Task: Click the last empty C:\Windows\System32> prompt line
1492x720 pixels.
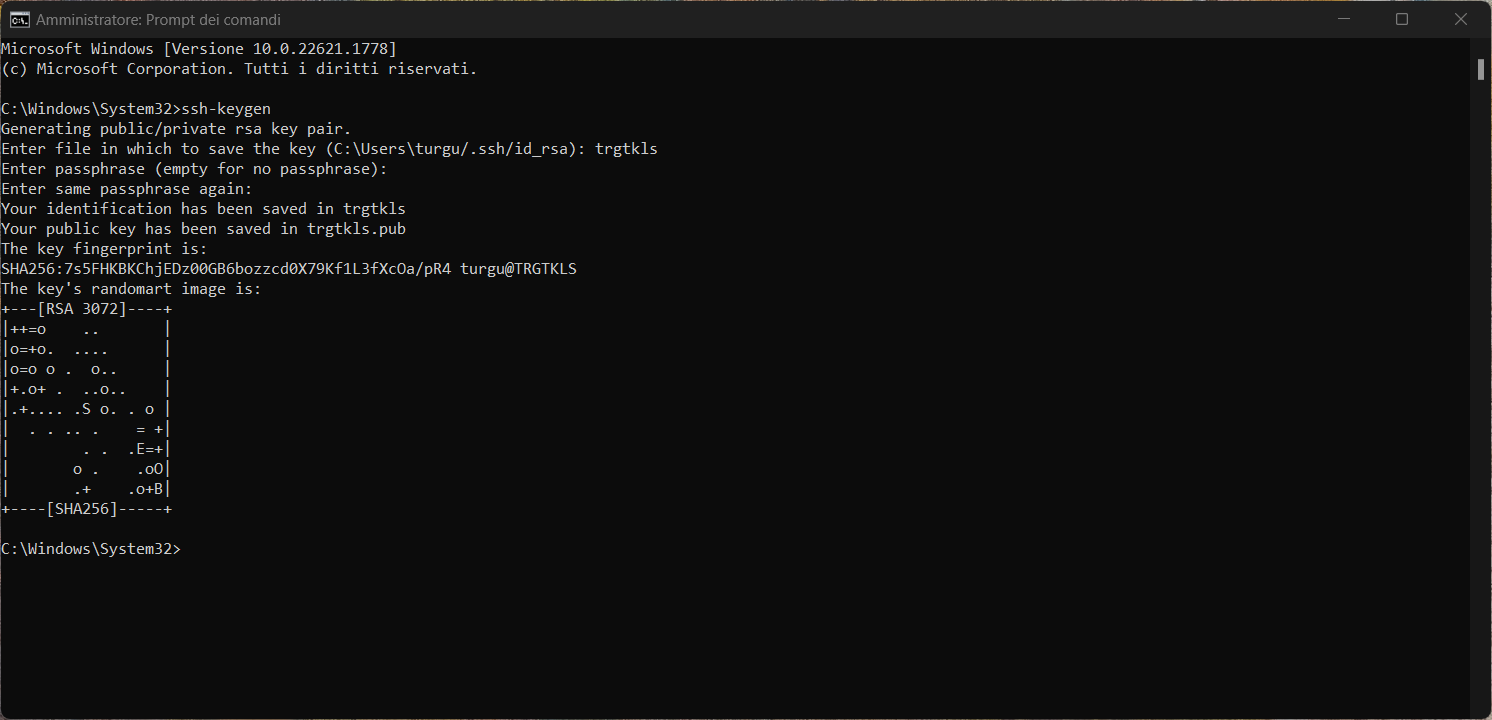Action: 91,549
